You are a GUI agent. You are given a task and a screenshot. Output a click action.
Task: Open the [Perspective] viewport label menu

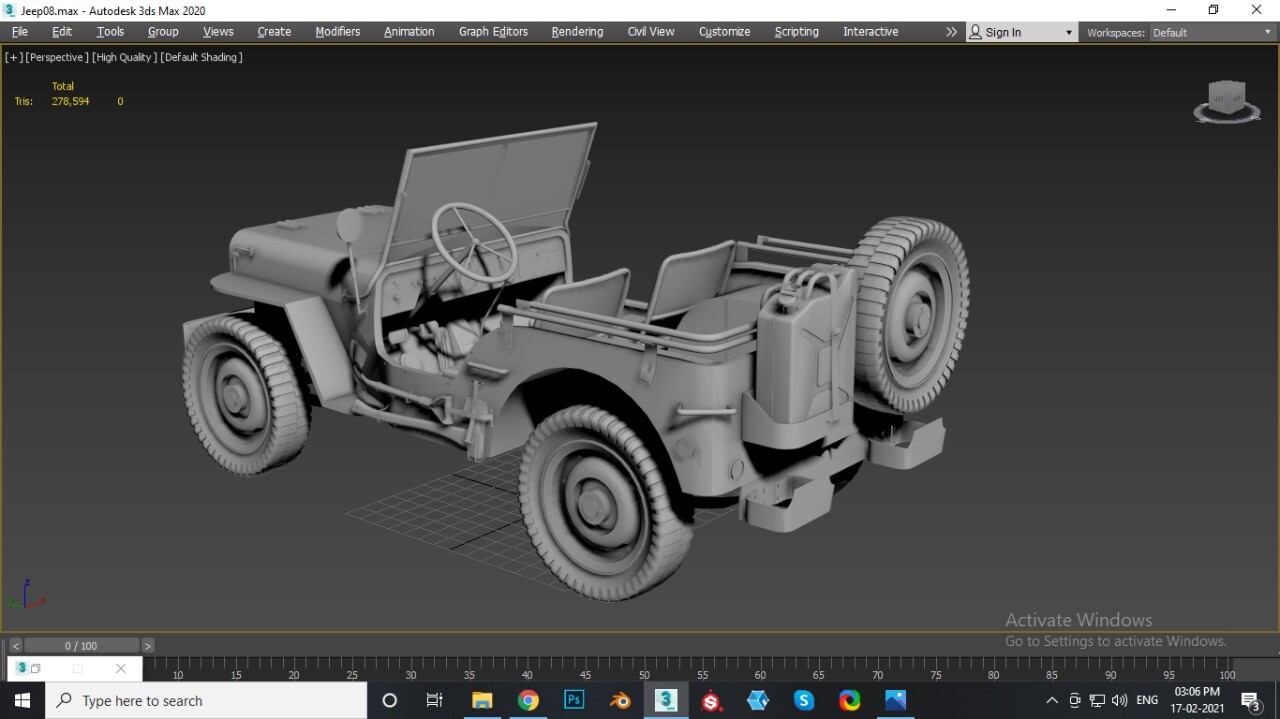pyautogui.click(x=57, y=57)
